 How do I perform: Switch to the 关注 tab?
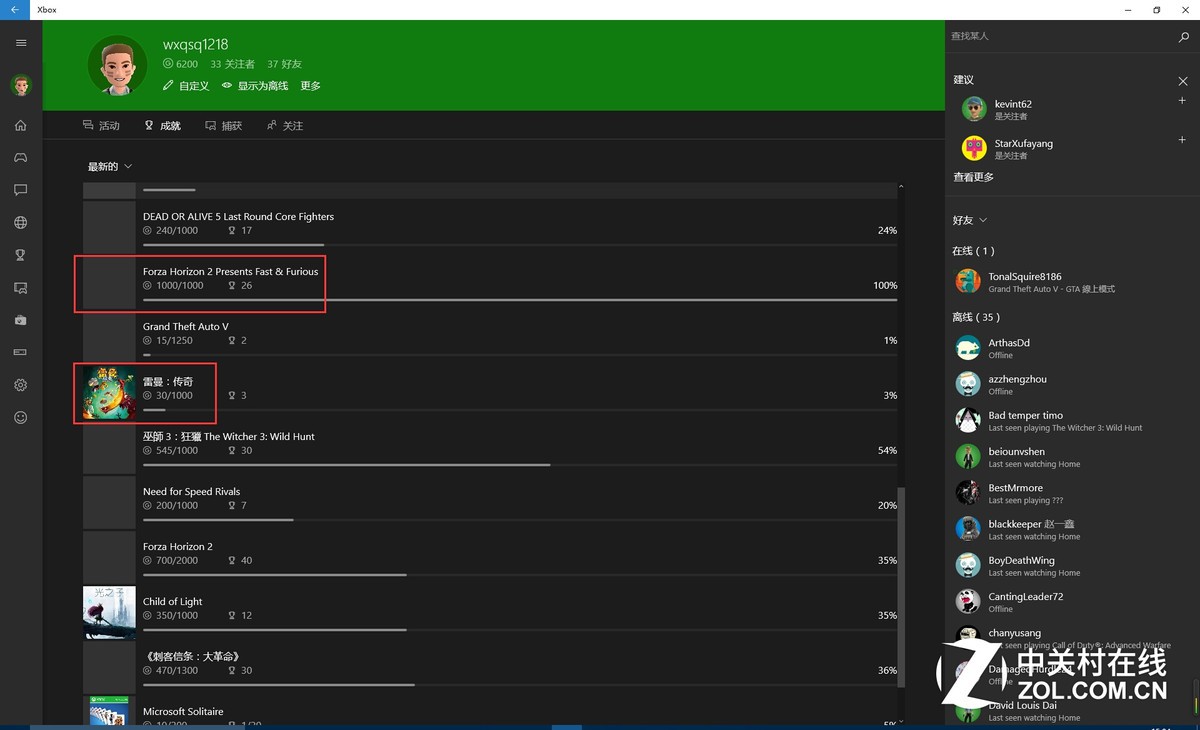coord(285,126)
